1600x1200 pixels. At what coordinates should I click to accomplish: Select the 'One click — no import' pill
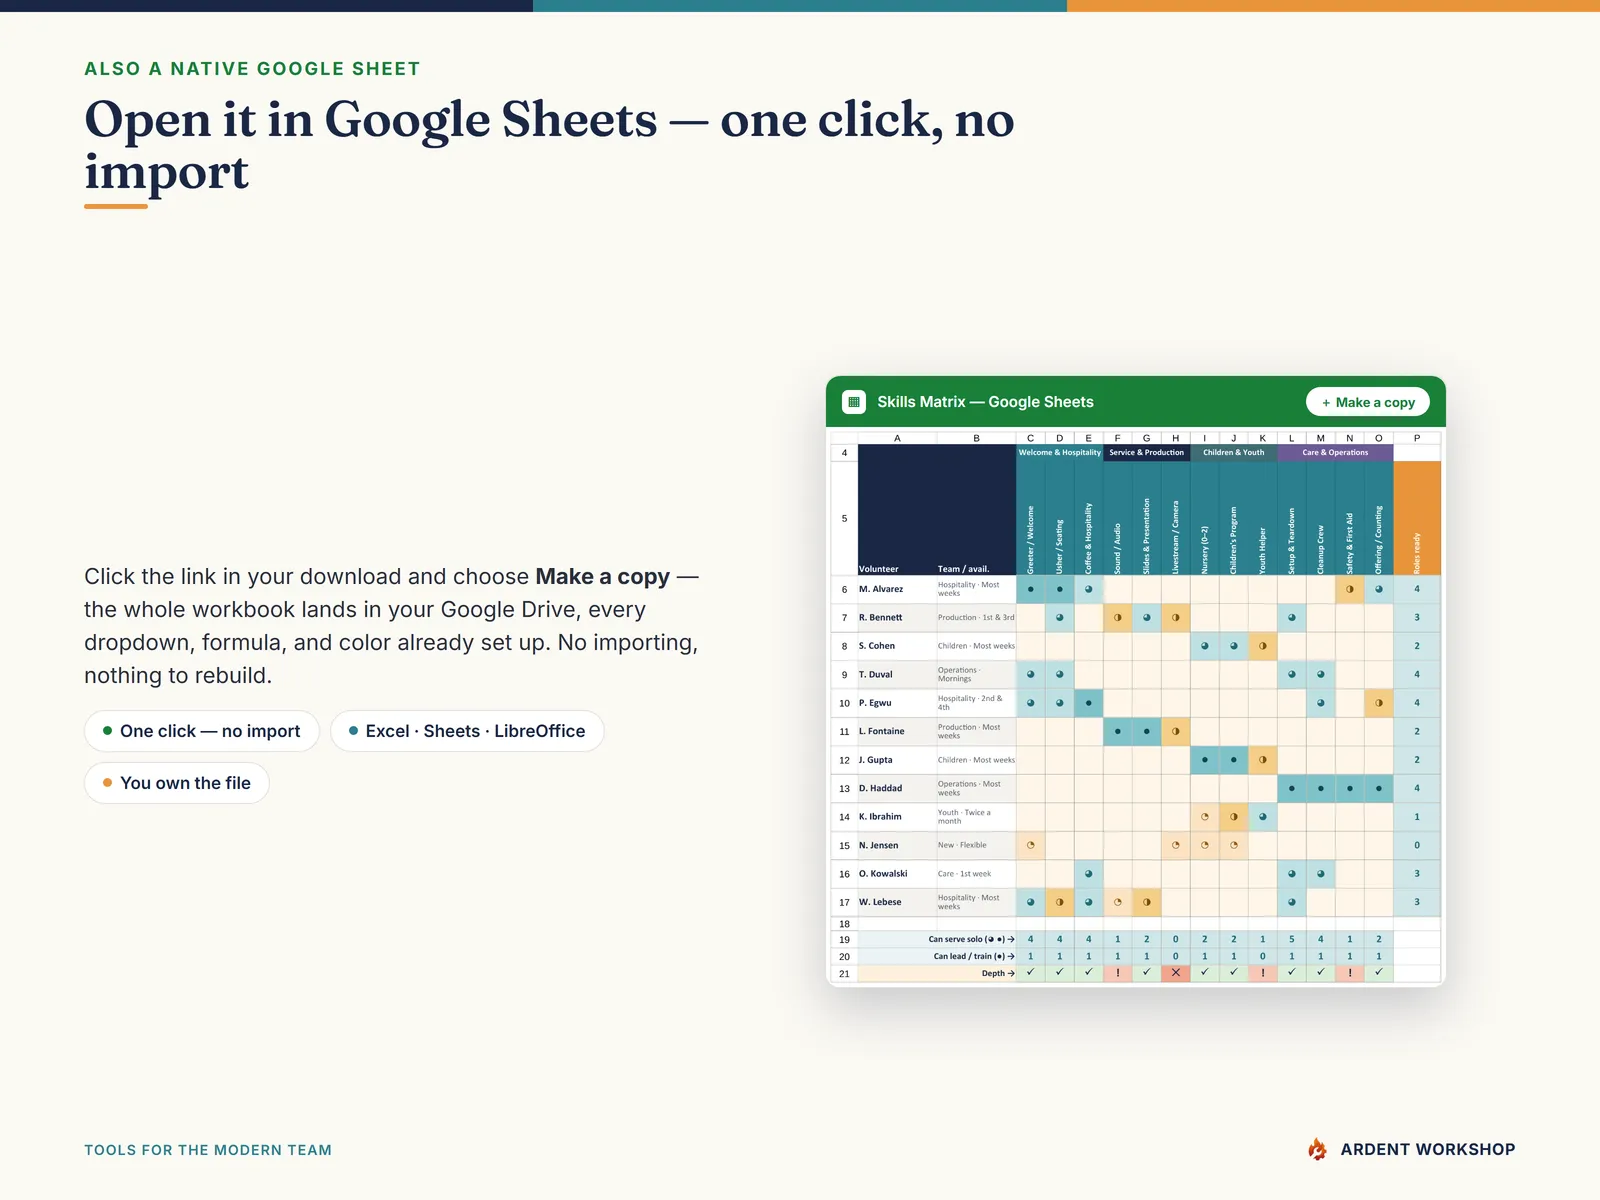[x=201, y=731]
